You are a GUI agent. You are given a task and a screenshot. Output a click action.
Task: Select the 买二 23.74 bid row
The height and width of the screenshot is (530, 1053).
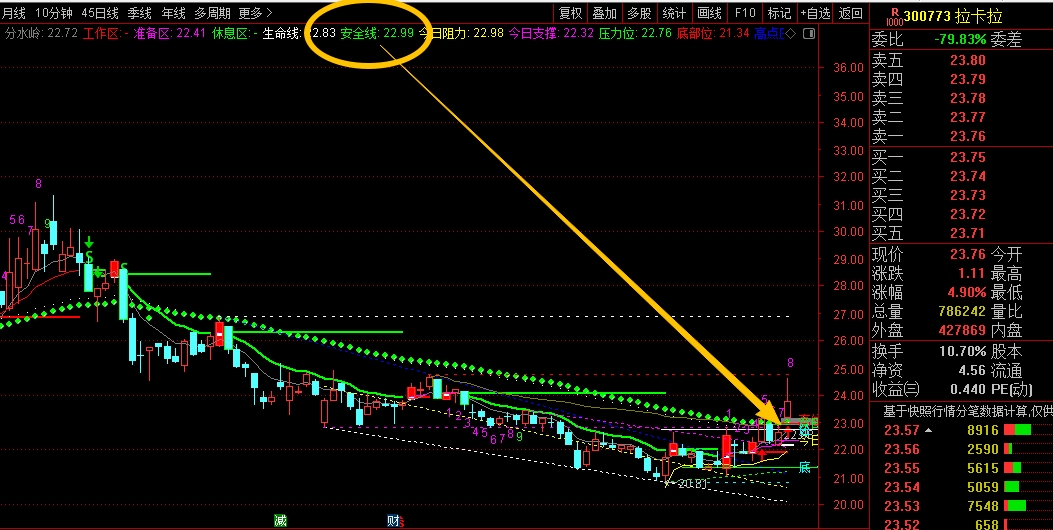961,176
